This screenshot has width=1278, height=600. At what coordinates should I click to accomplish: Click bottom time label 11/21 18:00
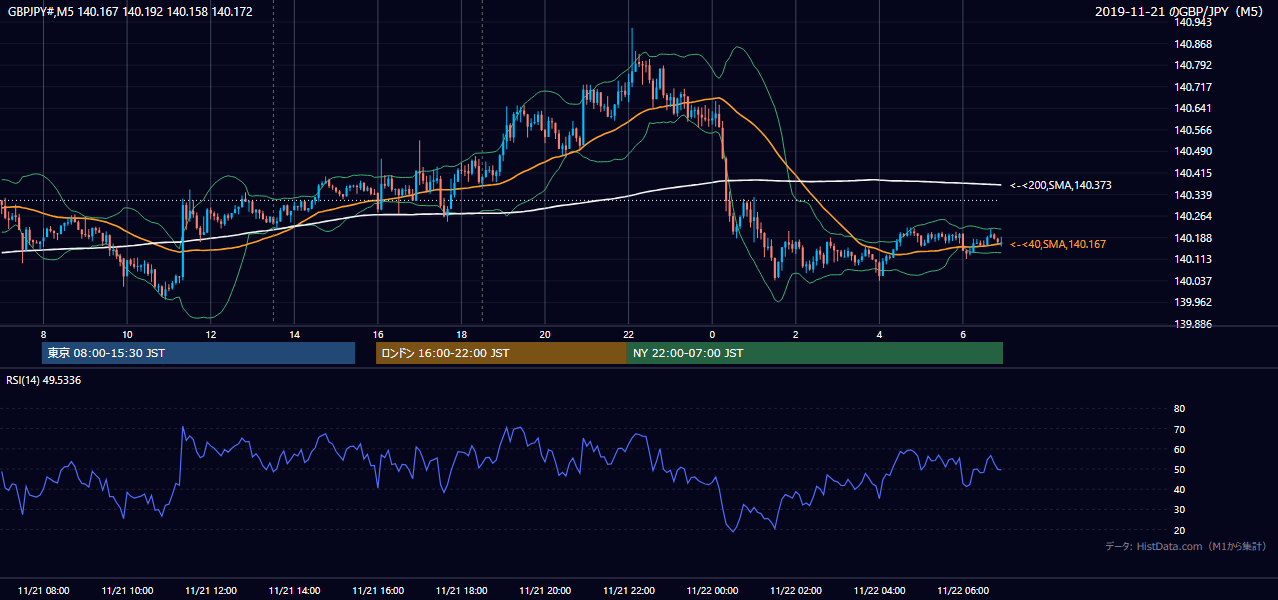pyautogui.click(x=461, y=590)
